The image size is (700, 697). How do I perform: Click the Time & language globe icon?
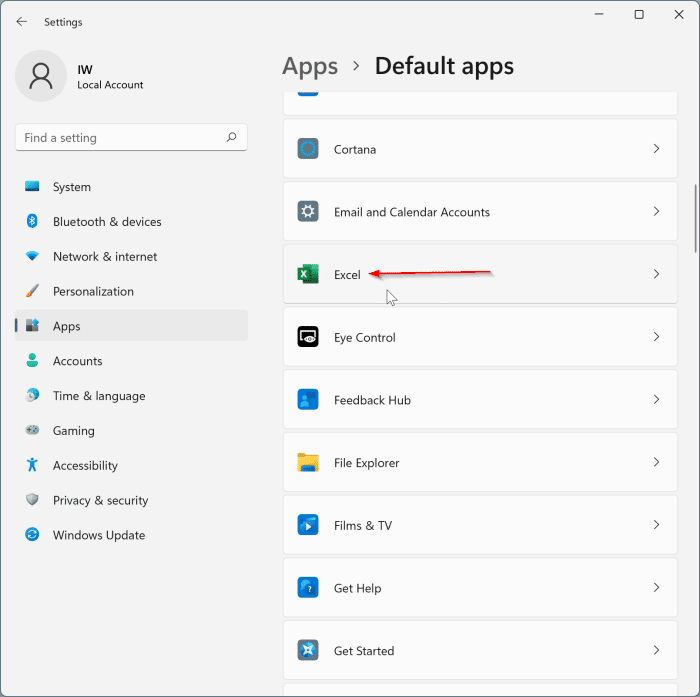click(x=32, y=395)
